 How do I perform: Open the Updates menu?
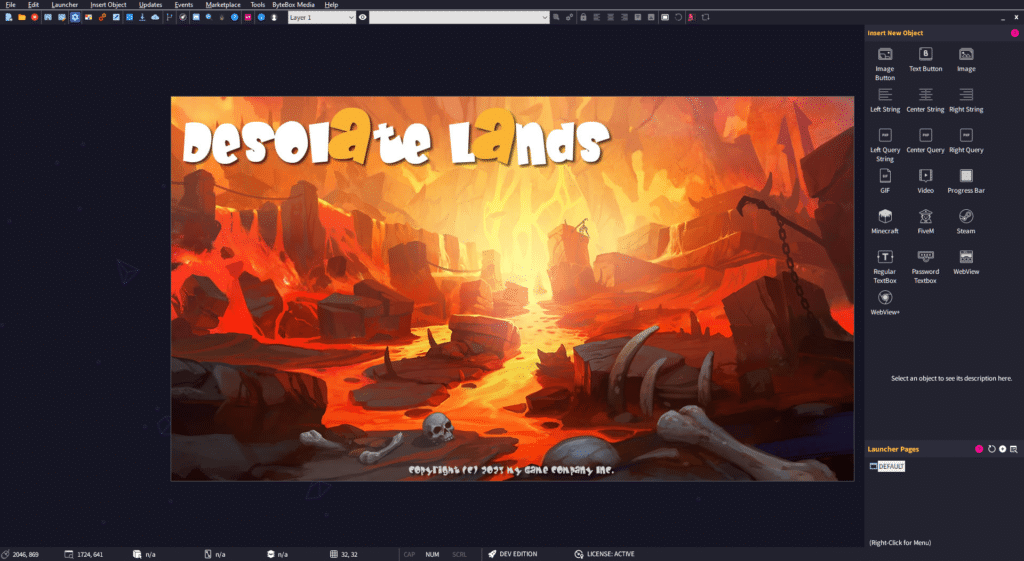[x=150, y=5]
